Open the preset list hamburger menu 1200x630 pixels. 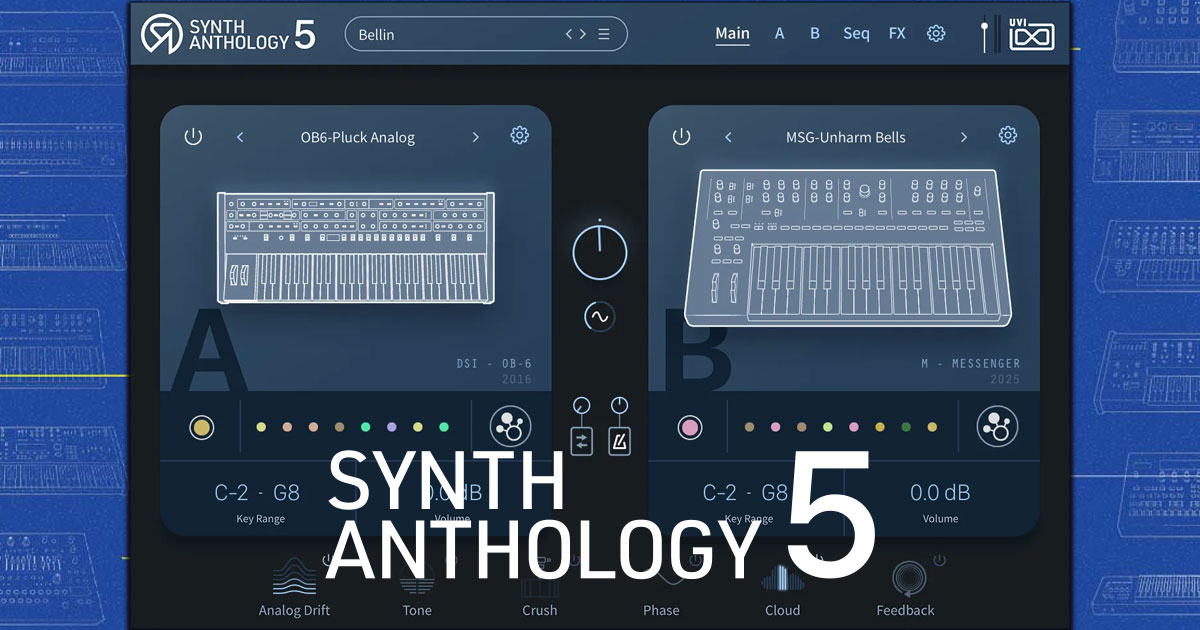click(604, 34)
